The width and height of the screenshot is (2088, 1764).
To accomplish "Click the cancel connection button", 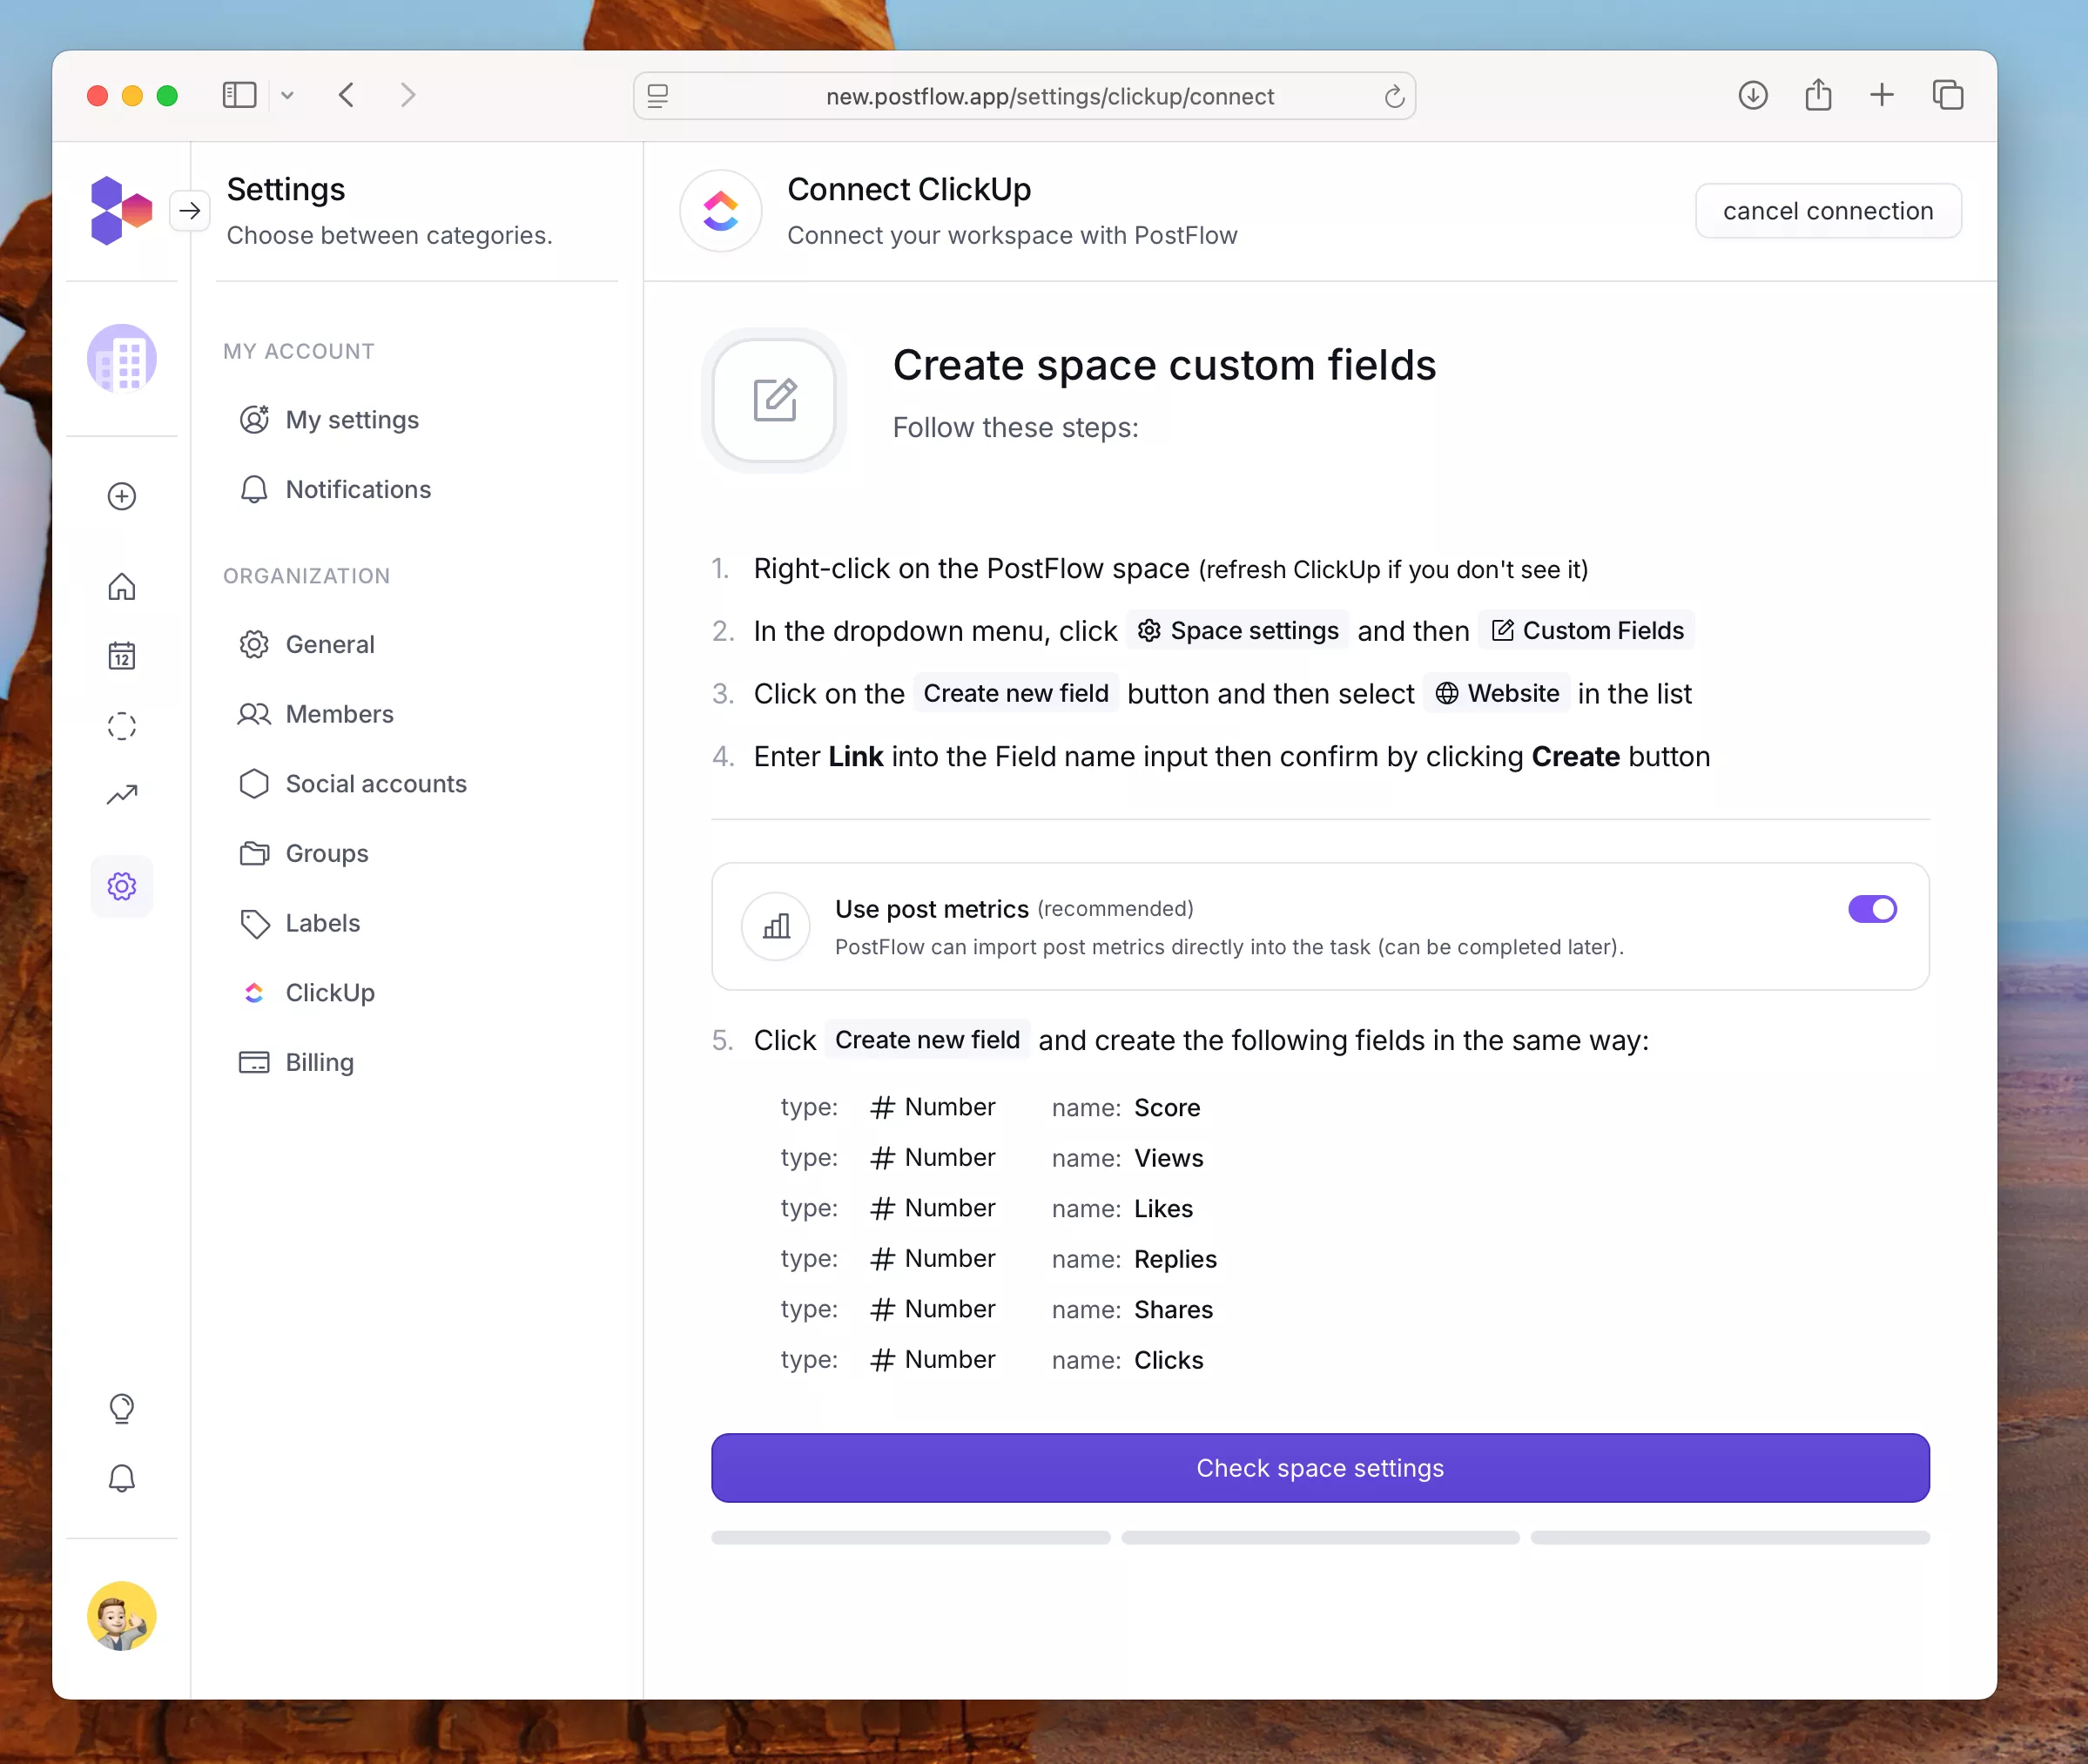I will [1828, 211].
